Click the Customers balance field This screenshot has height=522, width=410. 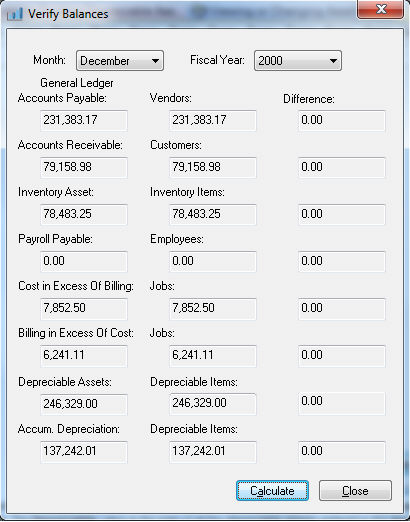[x=213, y=167]
